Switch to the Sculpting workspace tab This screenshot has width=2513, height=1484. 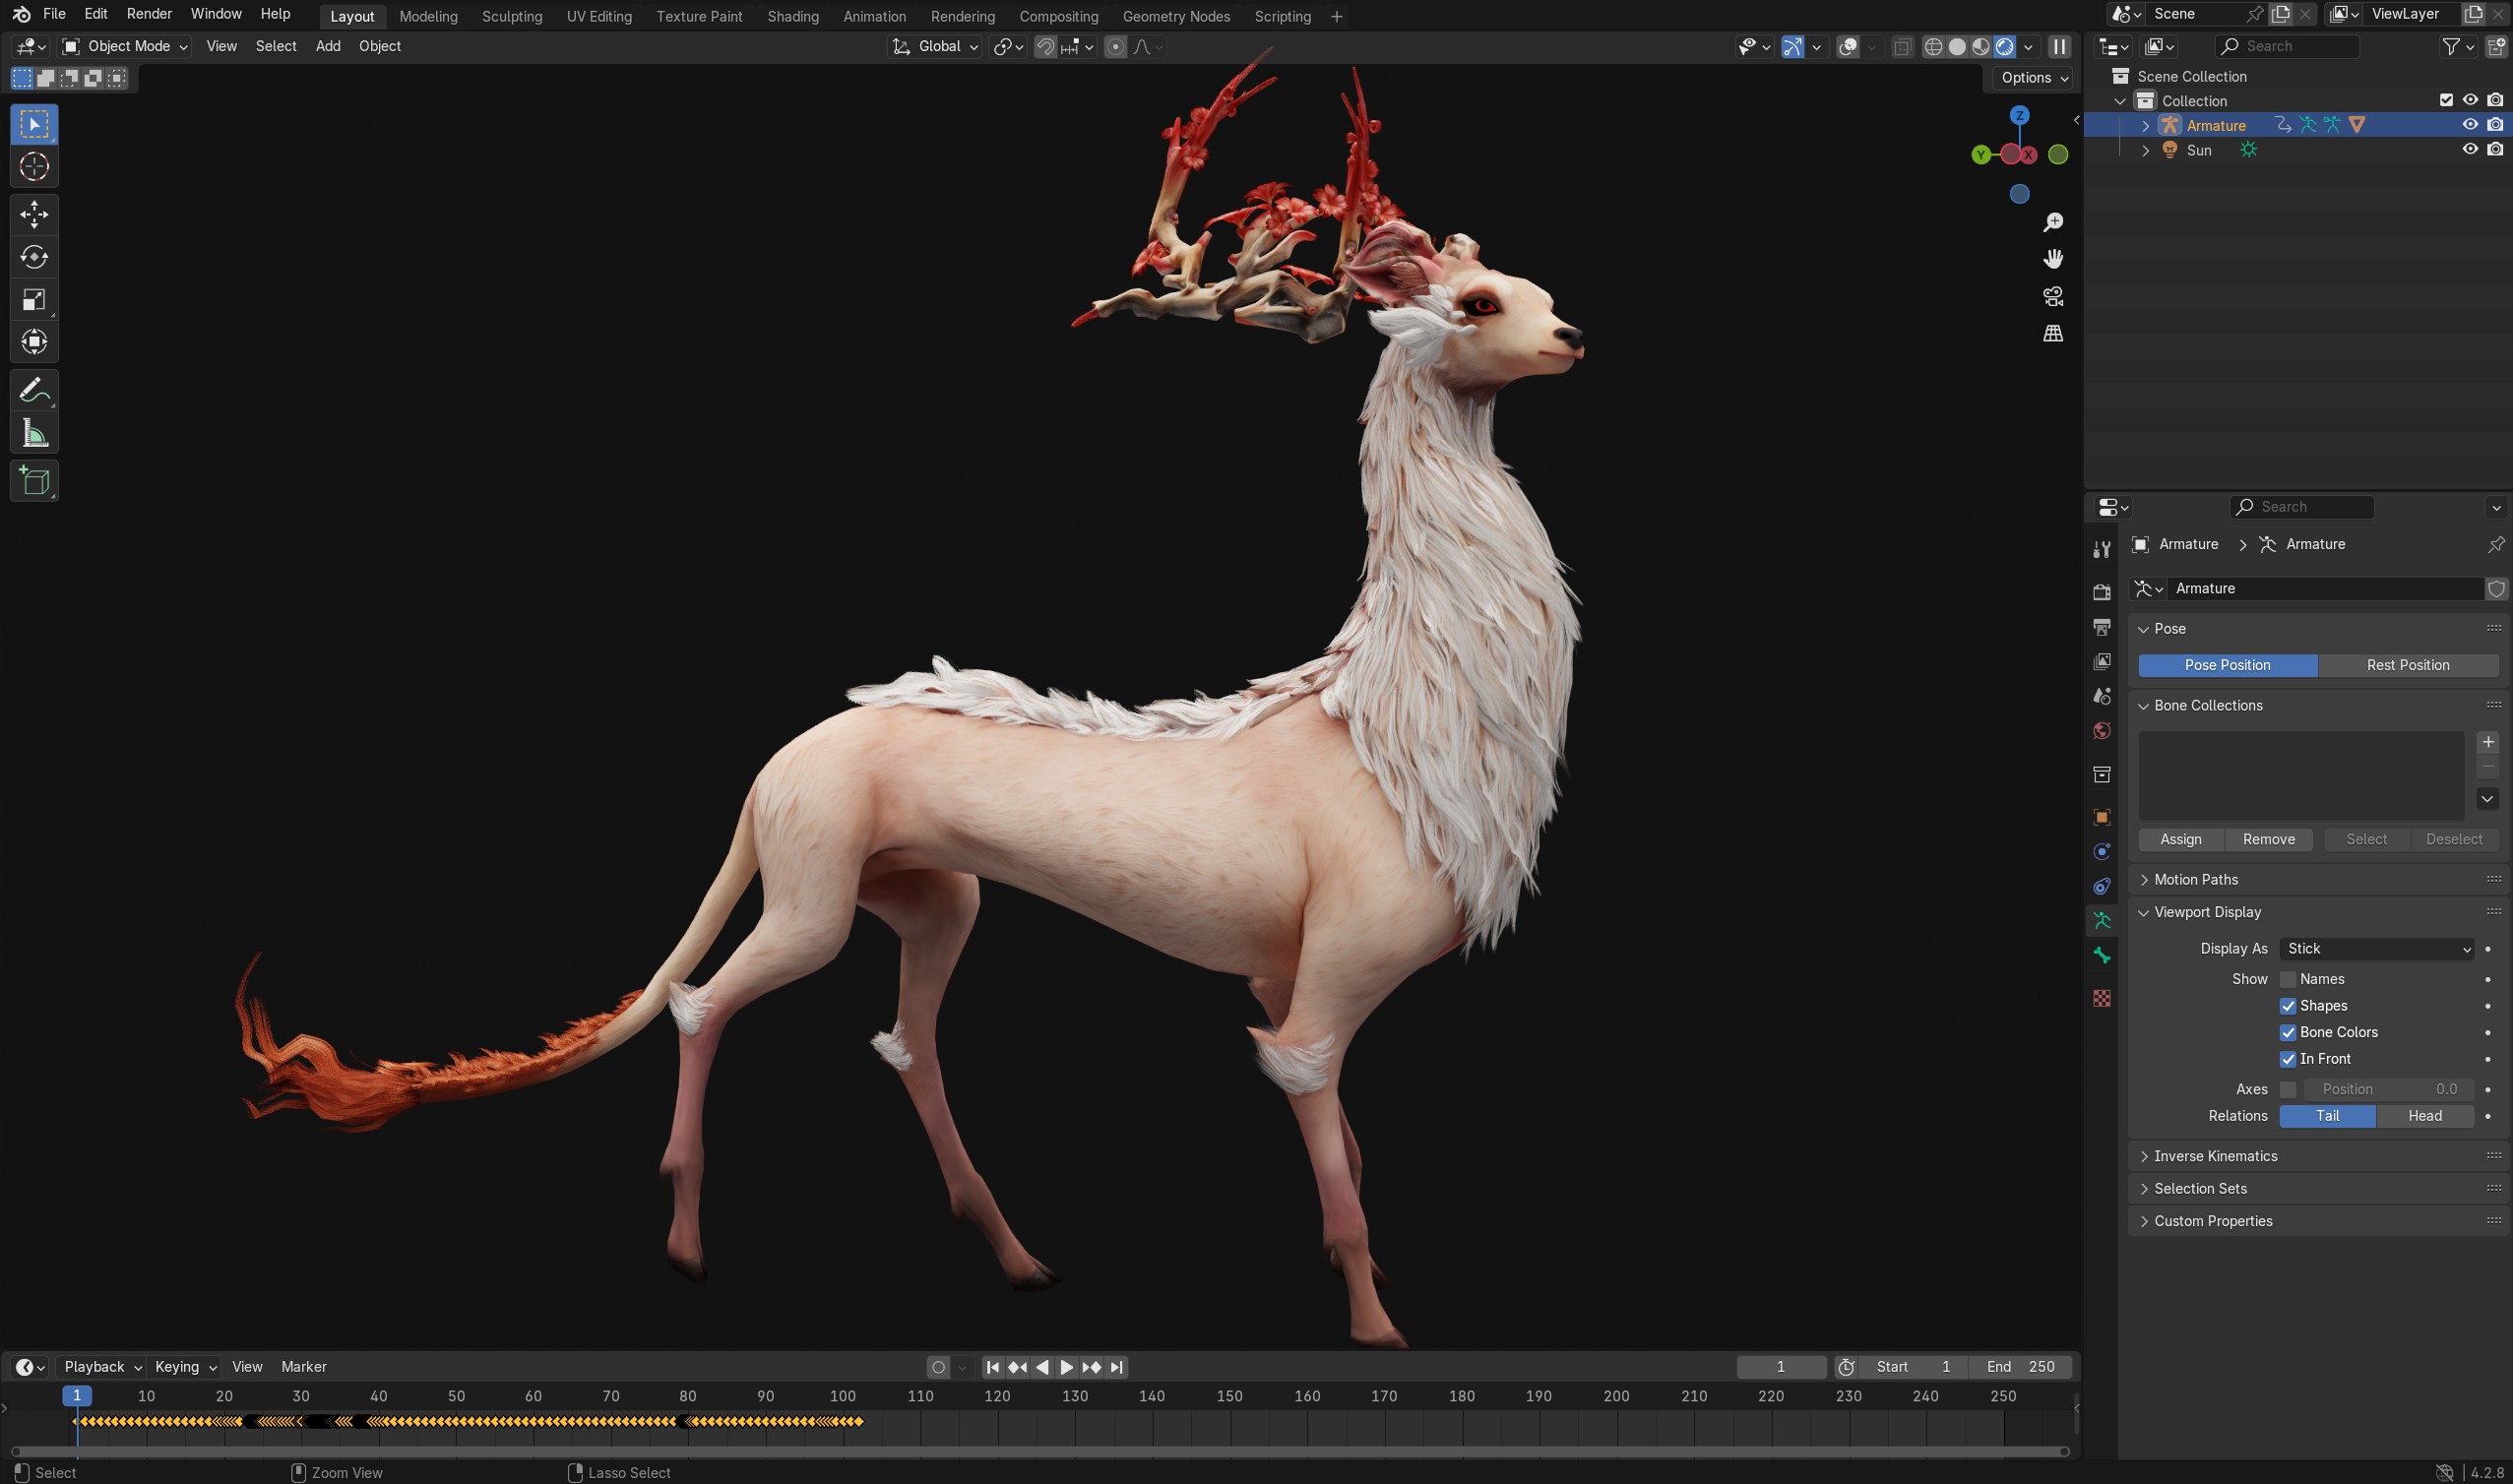[x=512, y=16]
